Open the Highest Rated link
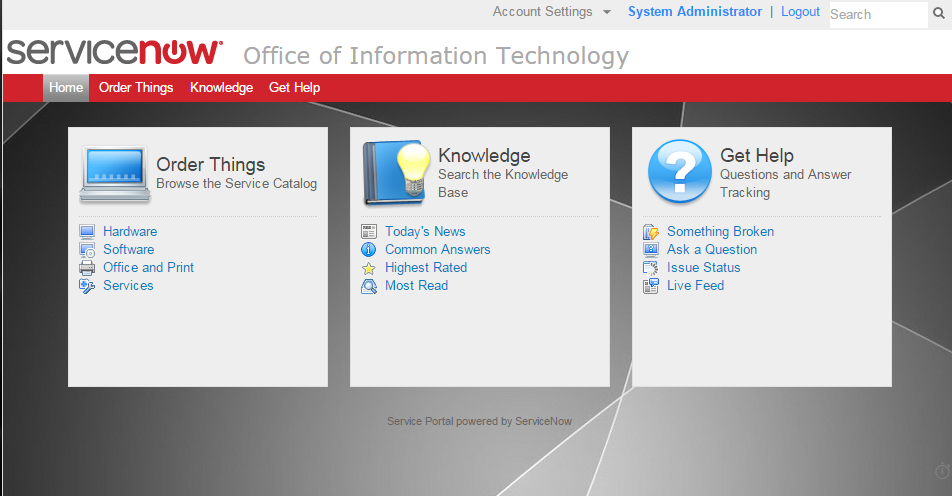This screenshot has width=952, height=496. (426, 268)
